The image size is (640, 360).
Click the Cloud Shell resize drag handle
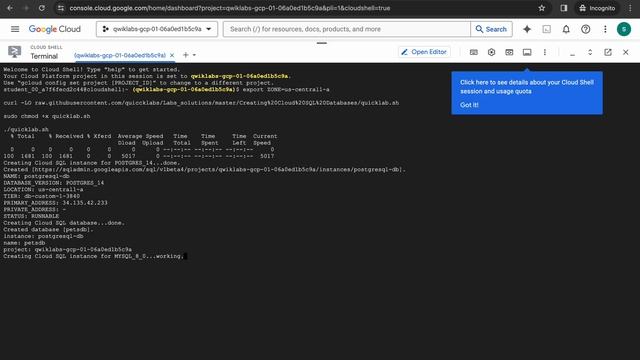pos(322,43)
